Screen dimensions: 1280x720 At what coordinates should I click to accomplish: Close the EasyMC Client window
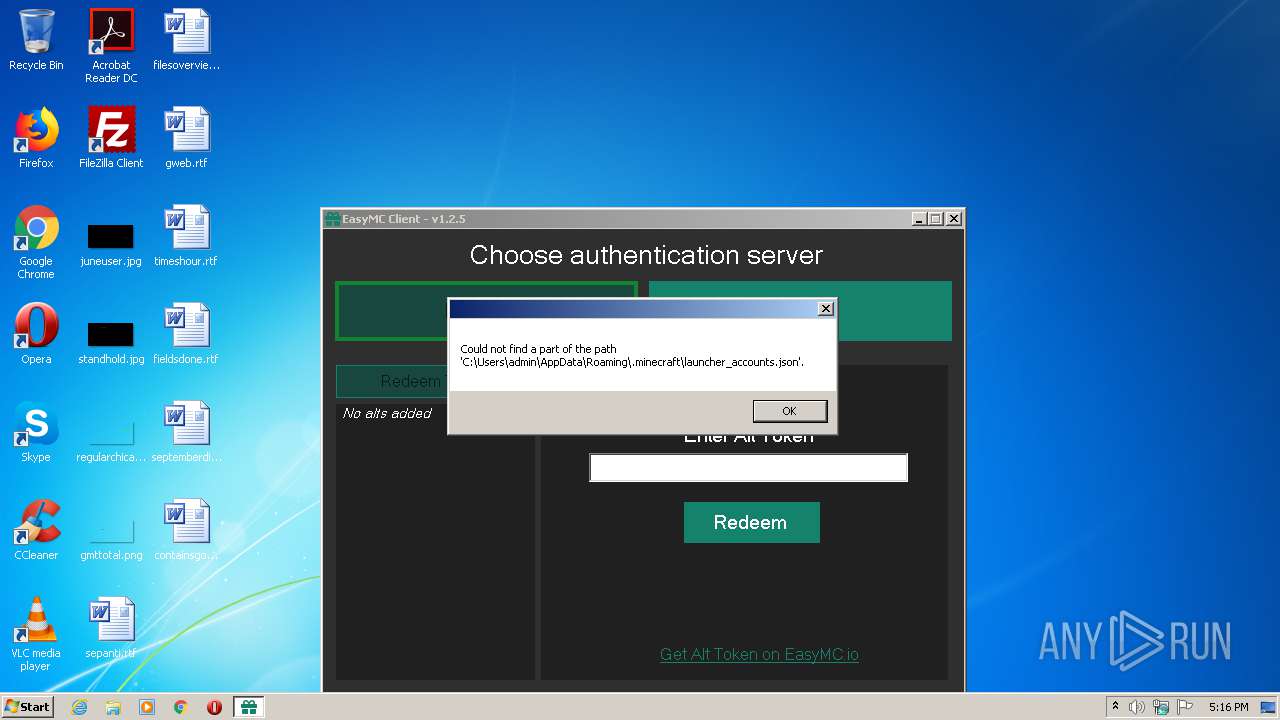click(x=954, y=219)
